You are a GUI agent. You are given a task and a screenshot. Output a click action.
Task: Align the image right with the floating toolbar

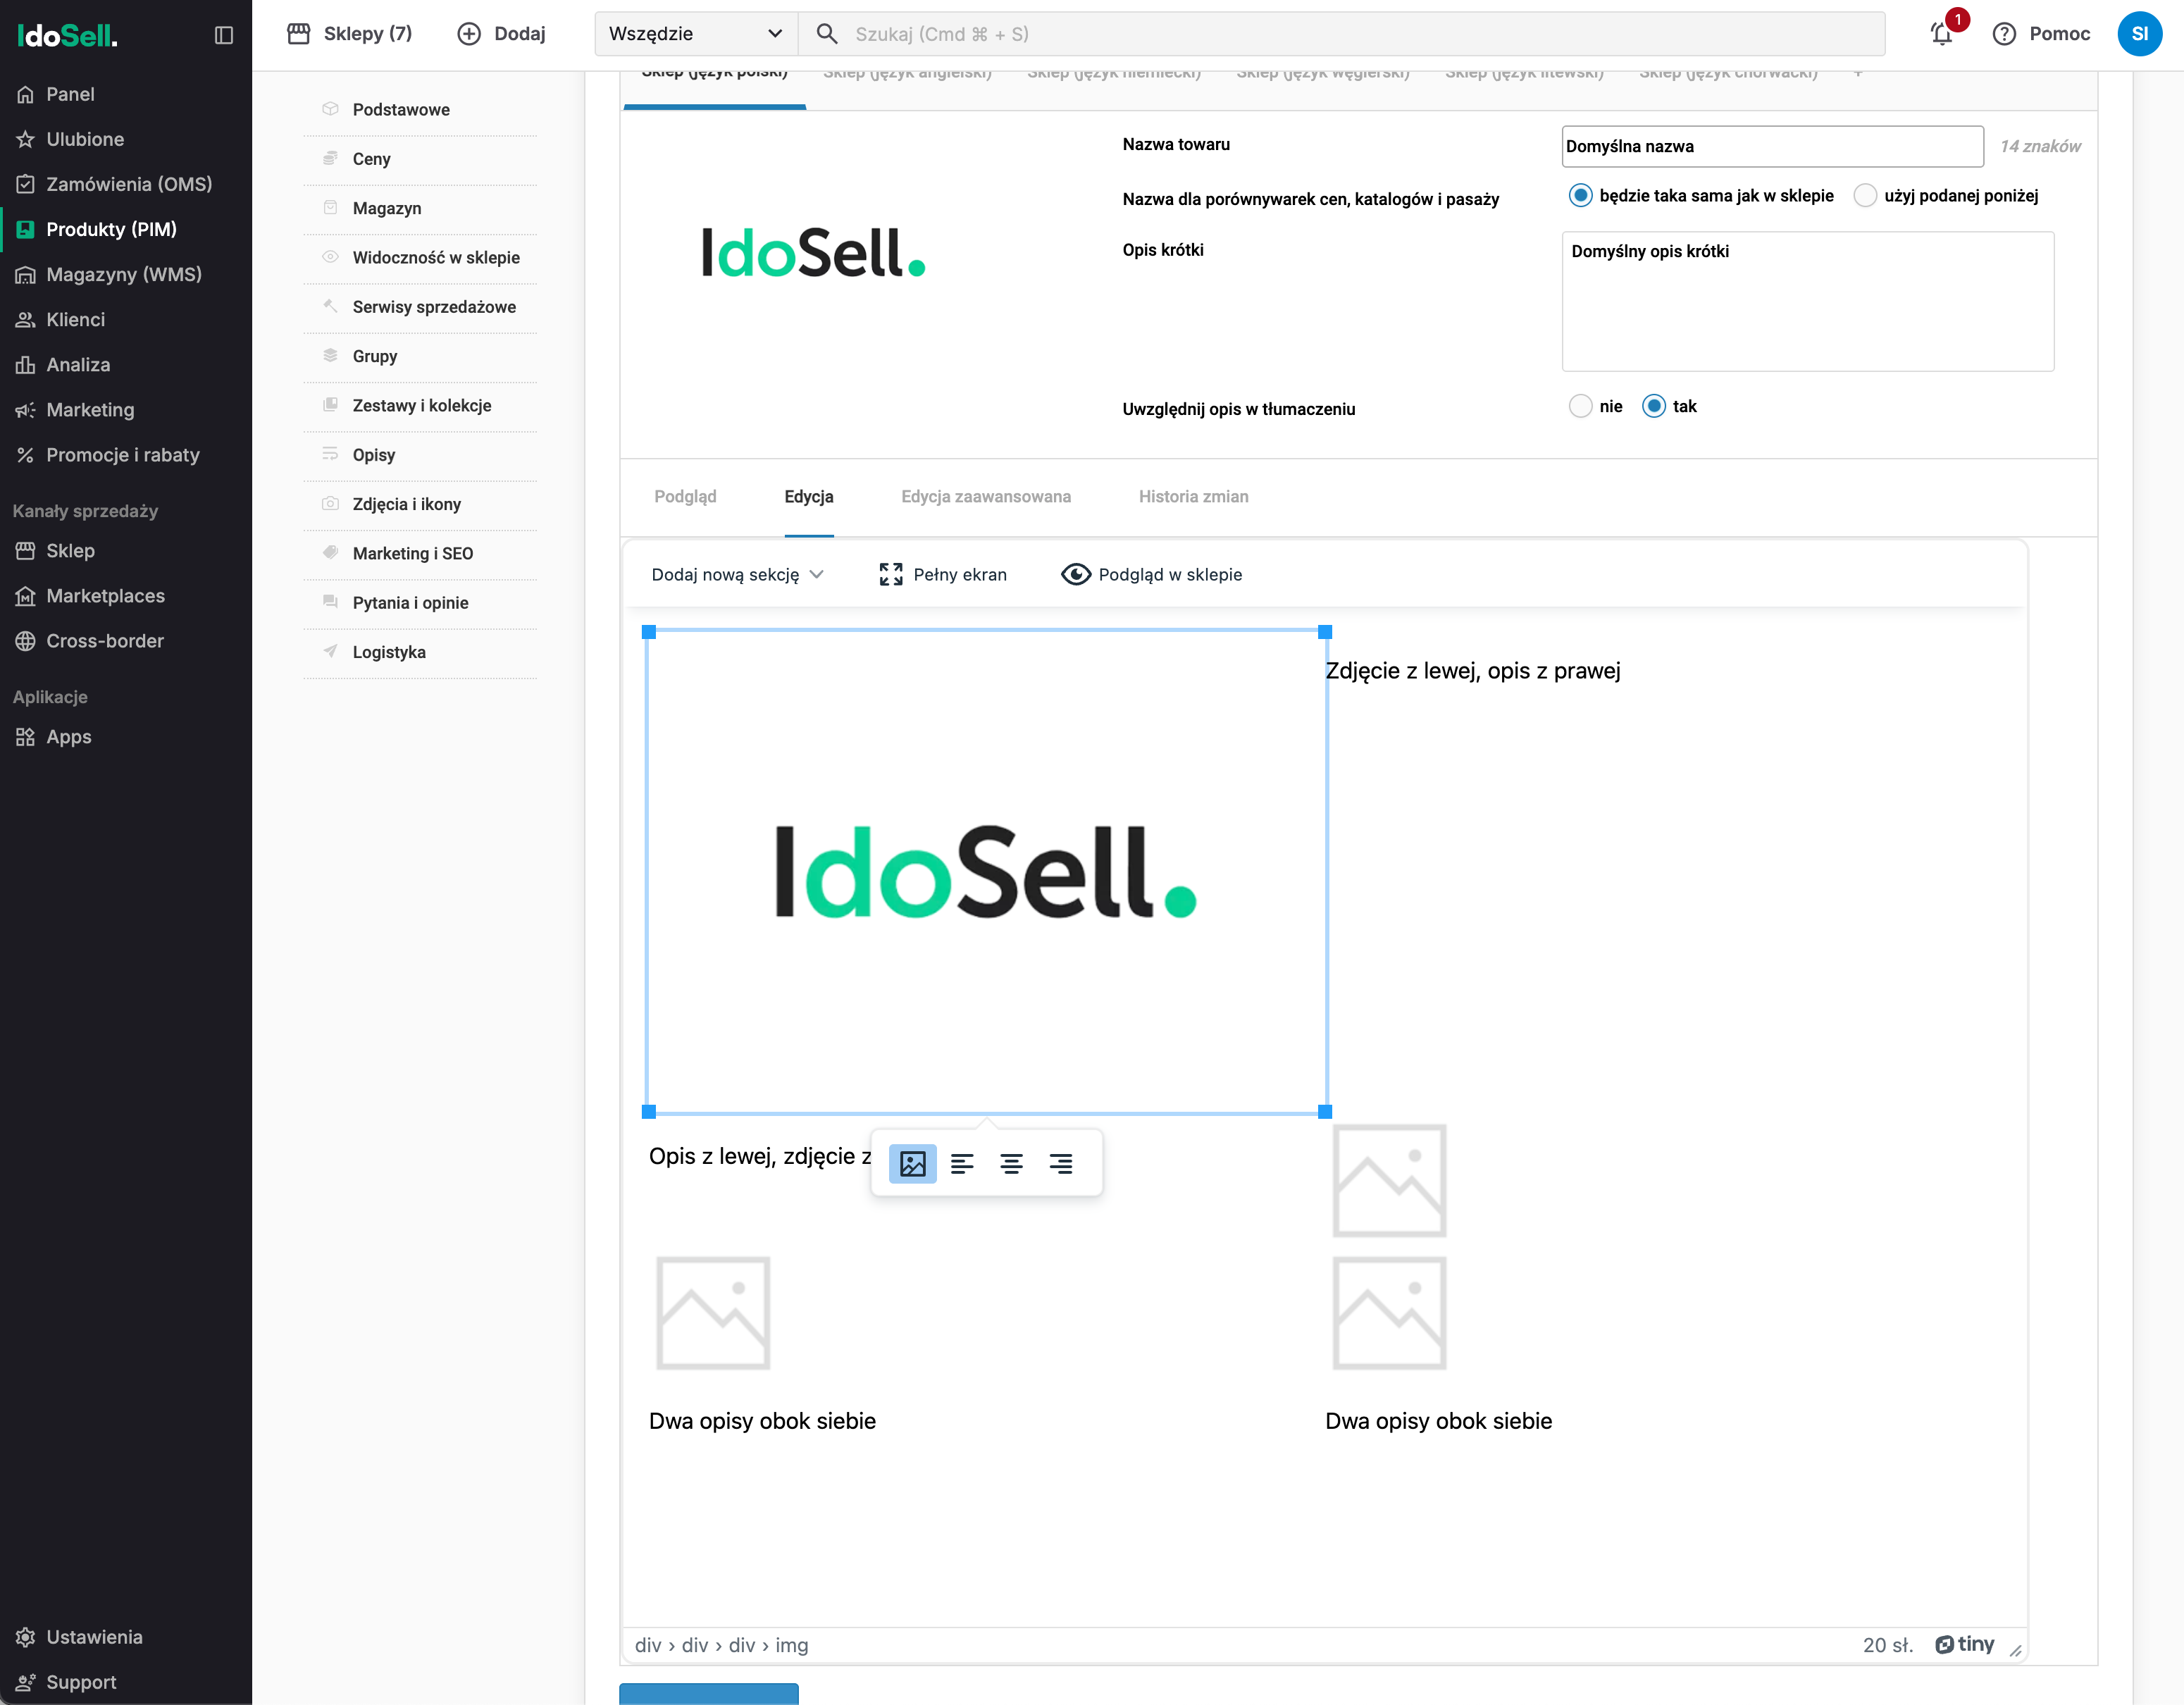click(1061, 1163)
